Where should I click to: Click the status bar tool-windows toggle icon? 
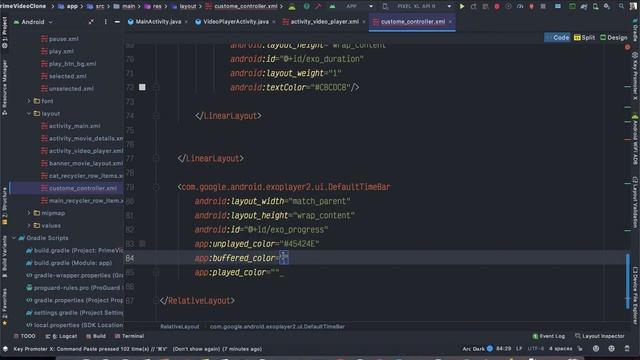click(x=5, y=349)
